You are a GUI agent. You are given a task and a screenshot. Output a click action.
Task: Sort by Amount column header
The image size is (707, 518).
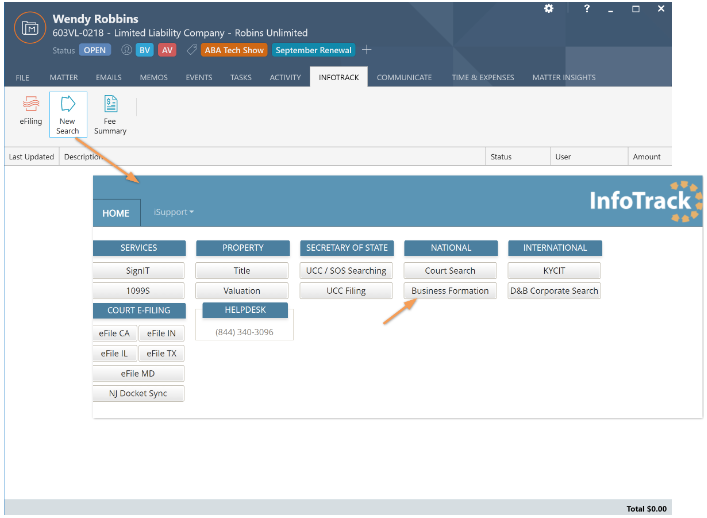pos(649,157)
